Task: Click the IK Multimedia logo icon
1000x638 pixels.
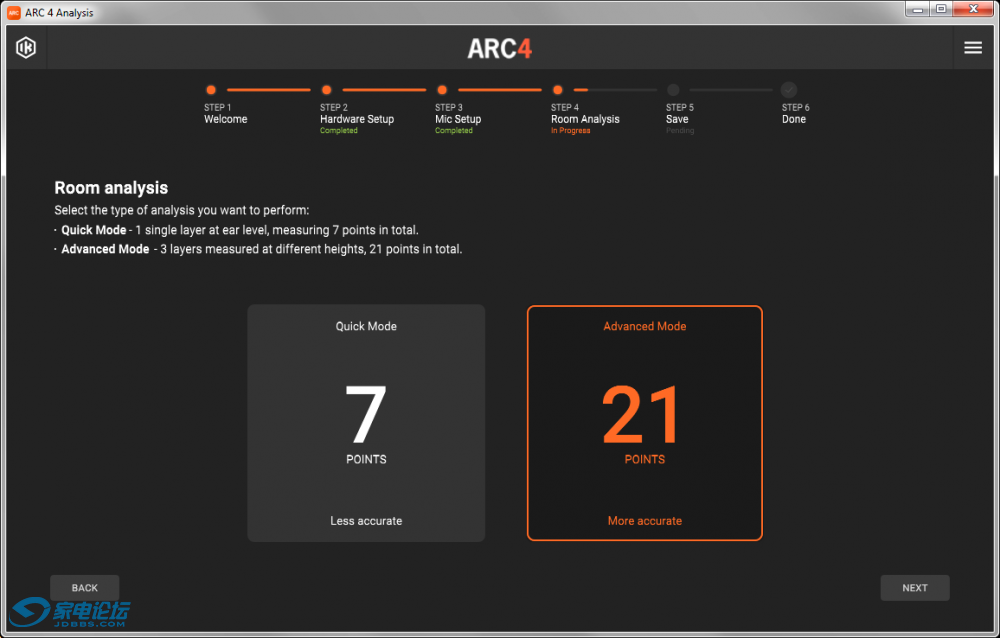Action: pyautogui.click(x=26, y=48)
